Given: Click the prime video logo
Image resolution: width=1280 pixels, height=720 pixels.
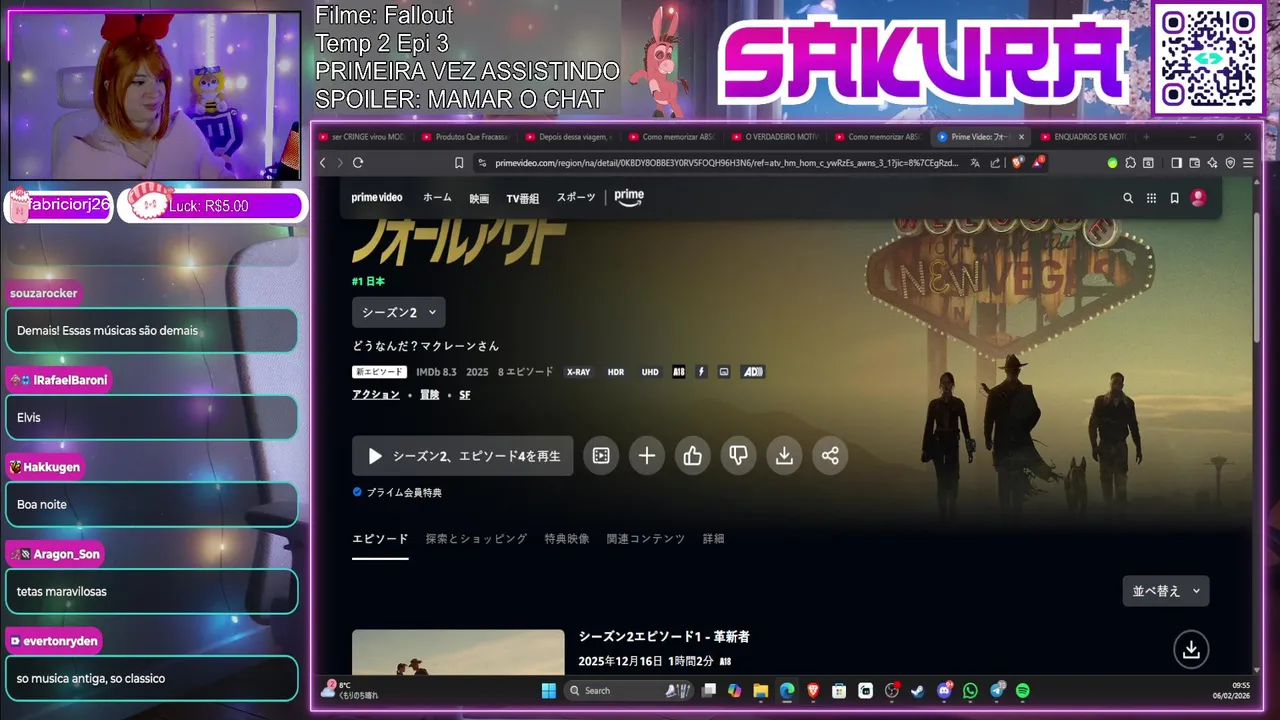Looking at the screenshot, I should click(377, 198).
